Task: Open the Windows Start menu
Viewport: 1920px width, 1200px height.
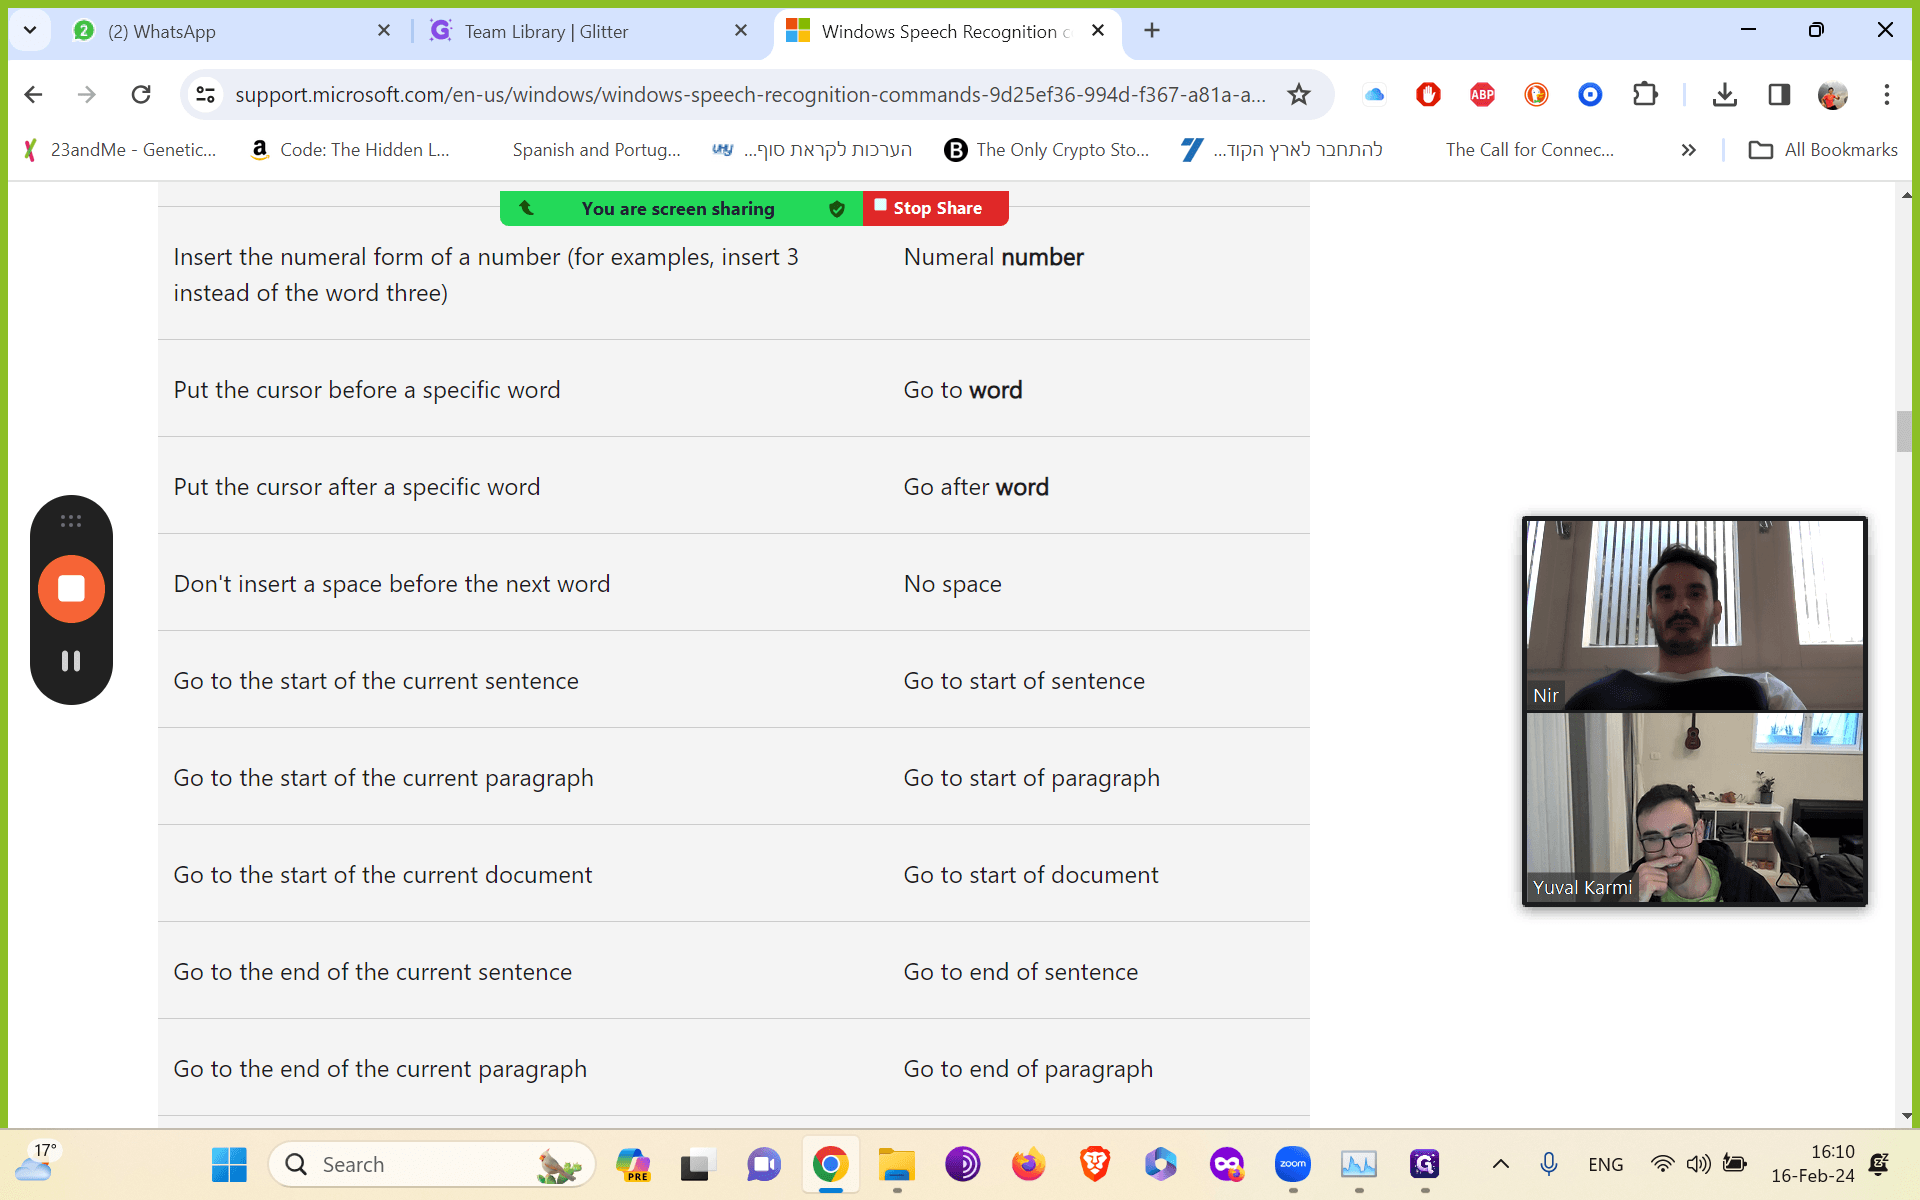Action: coord(229,1165)
